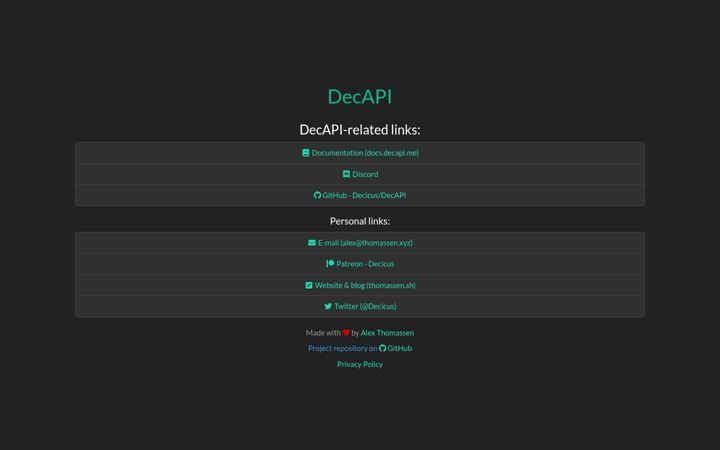Click the red heart icon in footer
720x450 pixels.
346,332
